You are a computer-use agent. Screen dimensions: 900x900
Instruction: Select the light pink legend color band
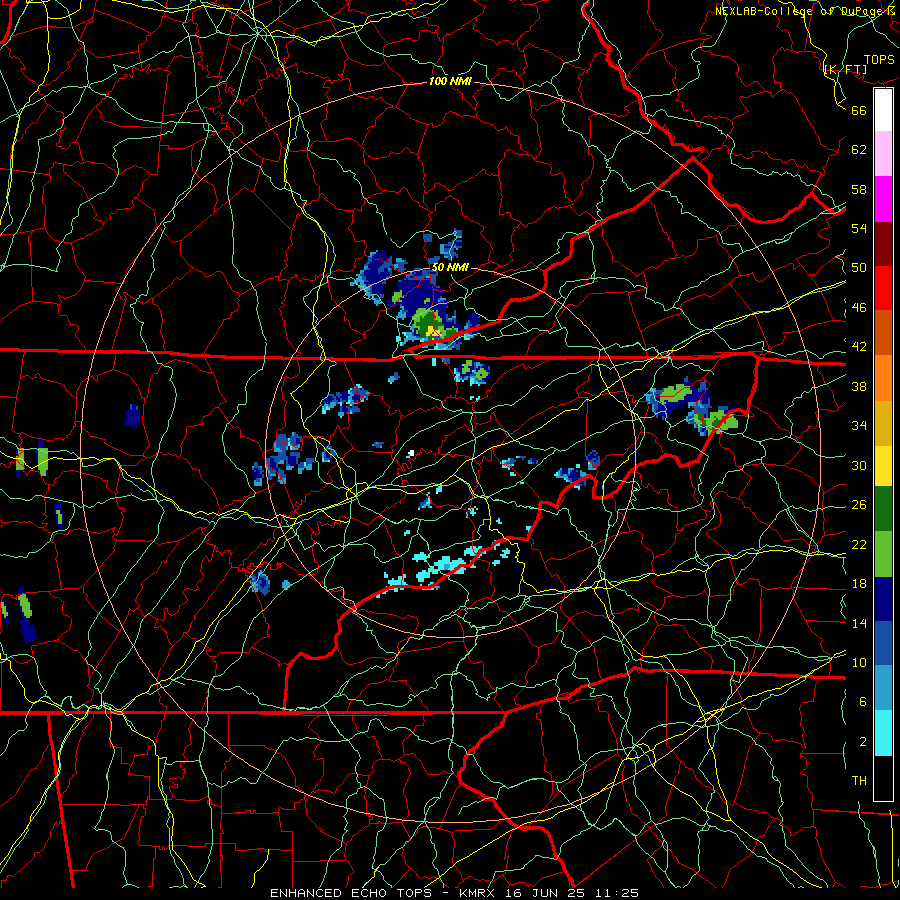tap(883, 154)
